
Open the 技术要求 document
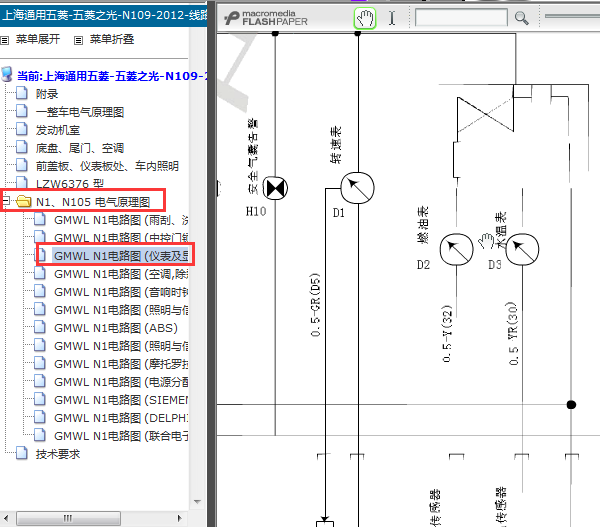pyautogui.click(x=58, y=454)
